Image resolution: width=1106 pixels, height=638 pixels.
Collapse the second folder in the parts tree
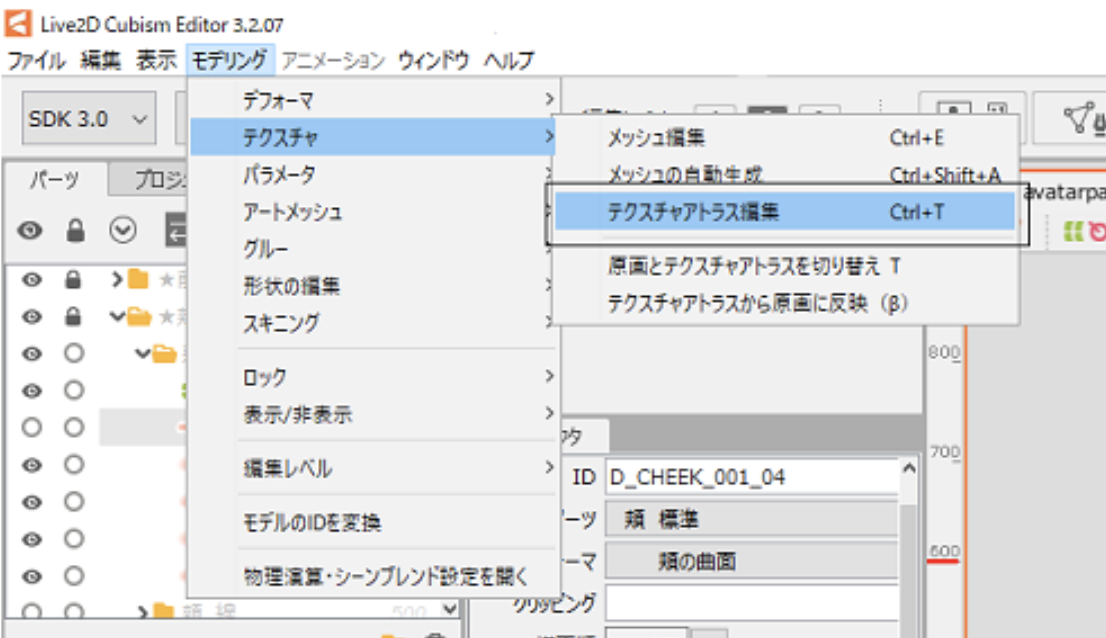coord(117,318)
